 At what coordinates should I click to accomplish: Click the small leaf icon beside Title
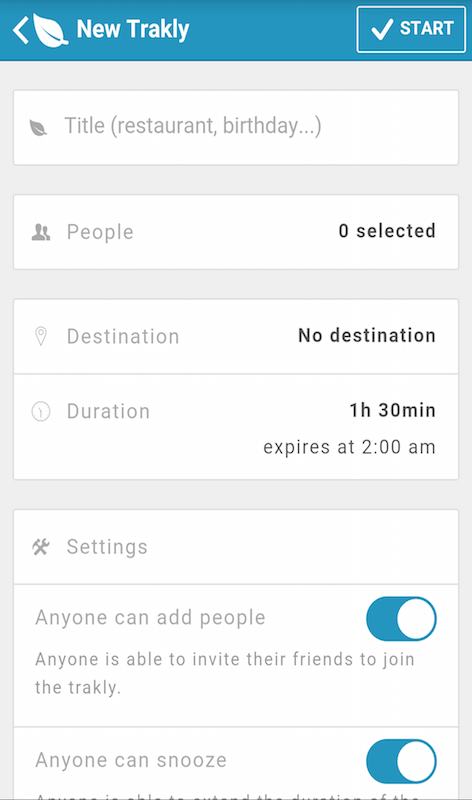point(38,128)
